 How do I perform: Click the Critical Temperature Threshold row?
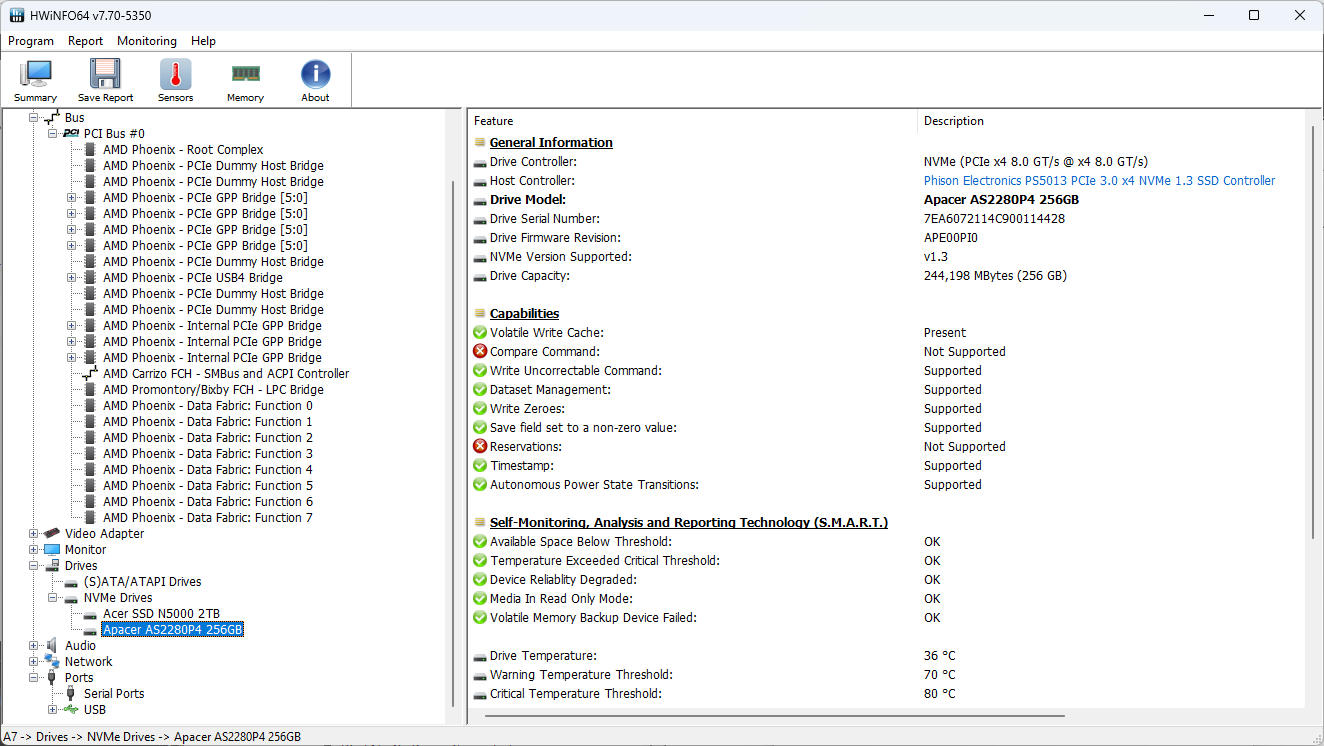pos(886,694)
